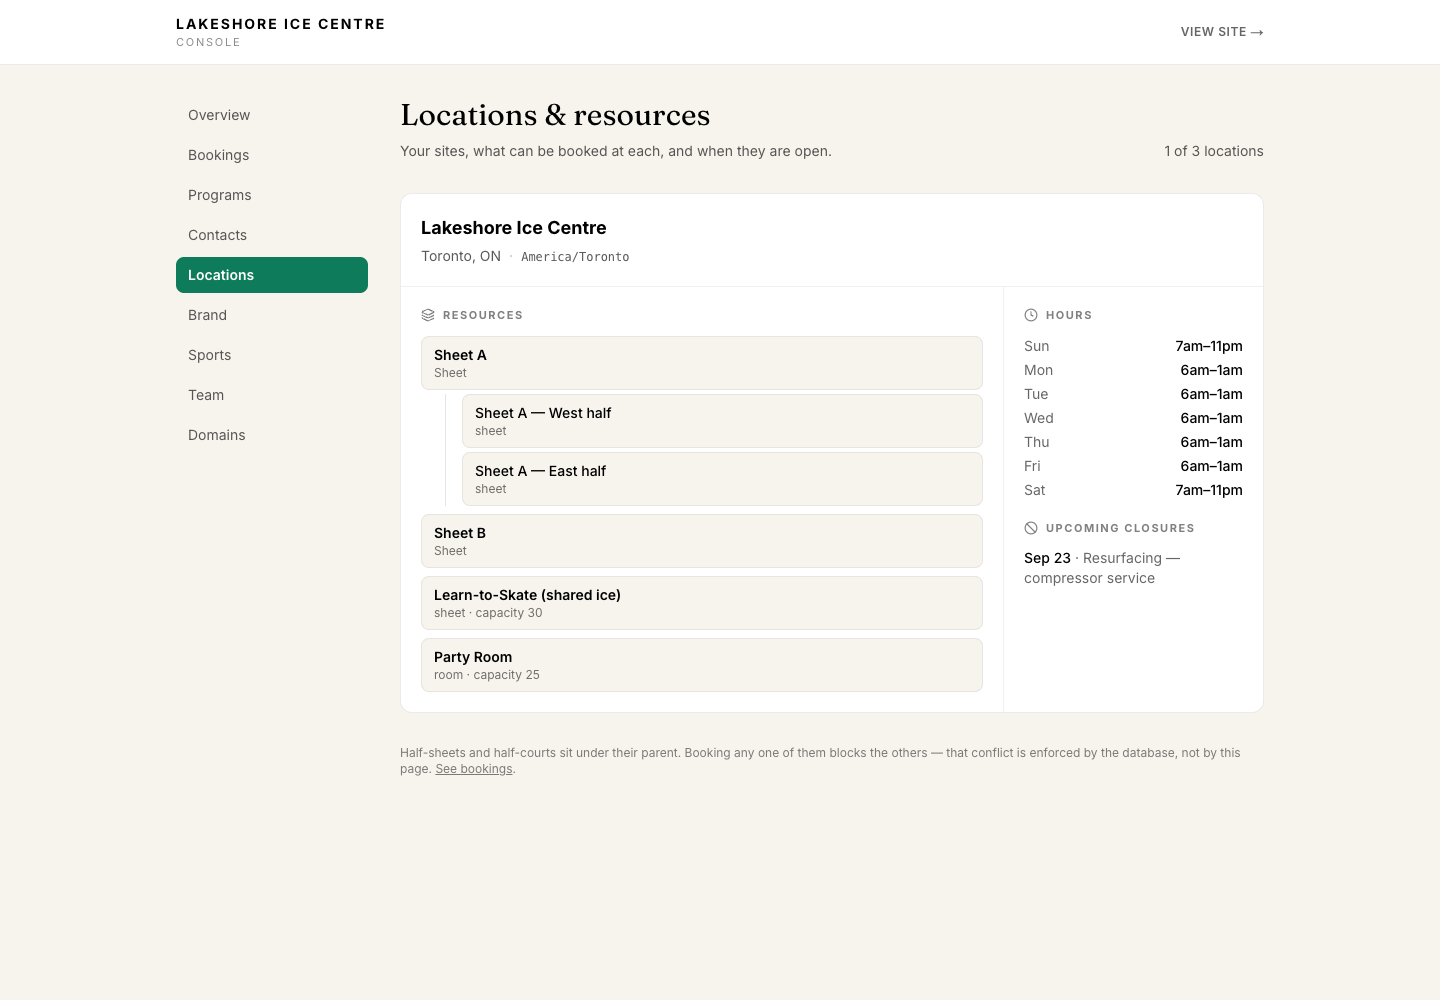This screenshot has height=1000, width=1440.
Task: Click the Mon hours row
Action: 1133,370
